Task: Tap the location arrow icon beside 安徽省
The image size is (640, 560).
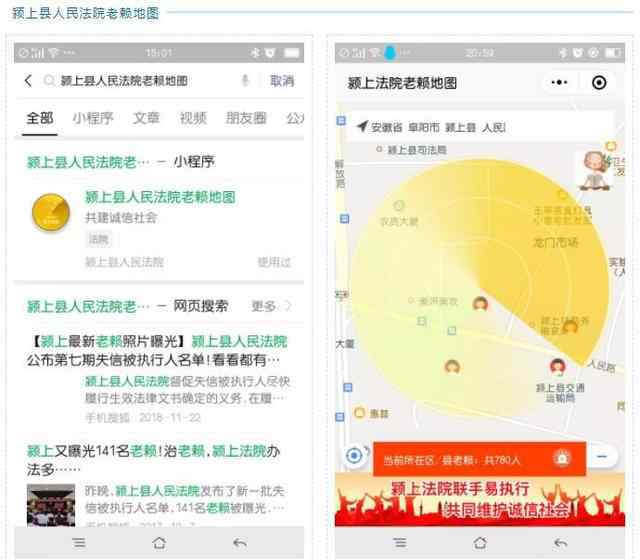Action: tap(362, 126)
